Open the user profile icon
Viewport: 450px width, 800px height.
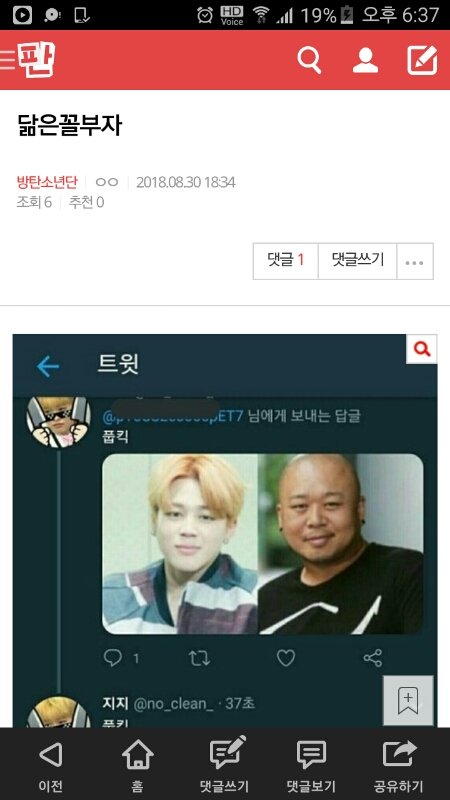pos(365,60)
